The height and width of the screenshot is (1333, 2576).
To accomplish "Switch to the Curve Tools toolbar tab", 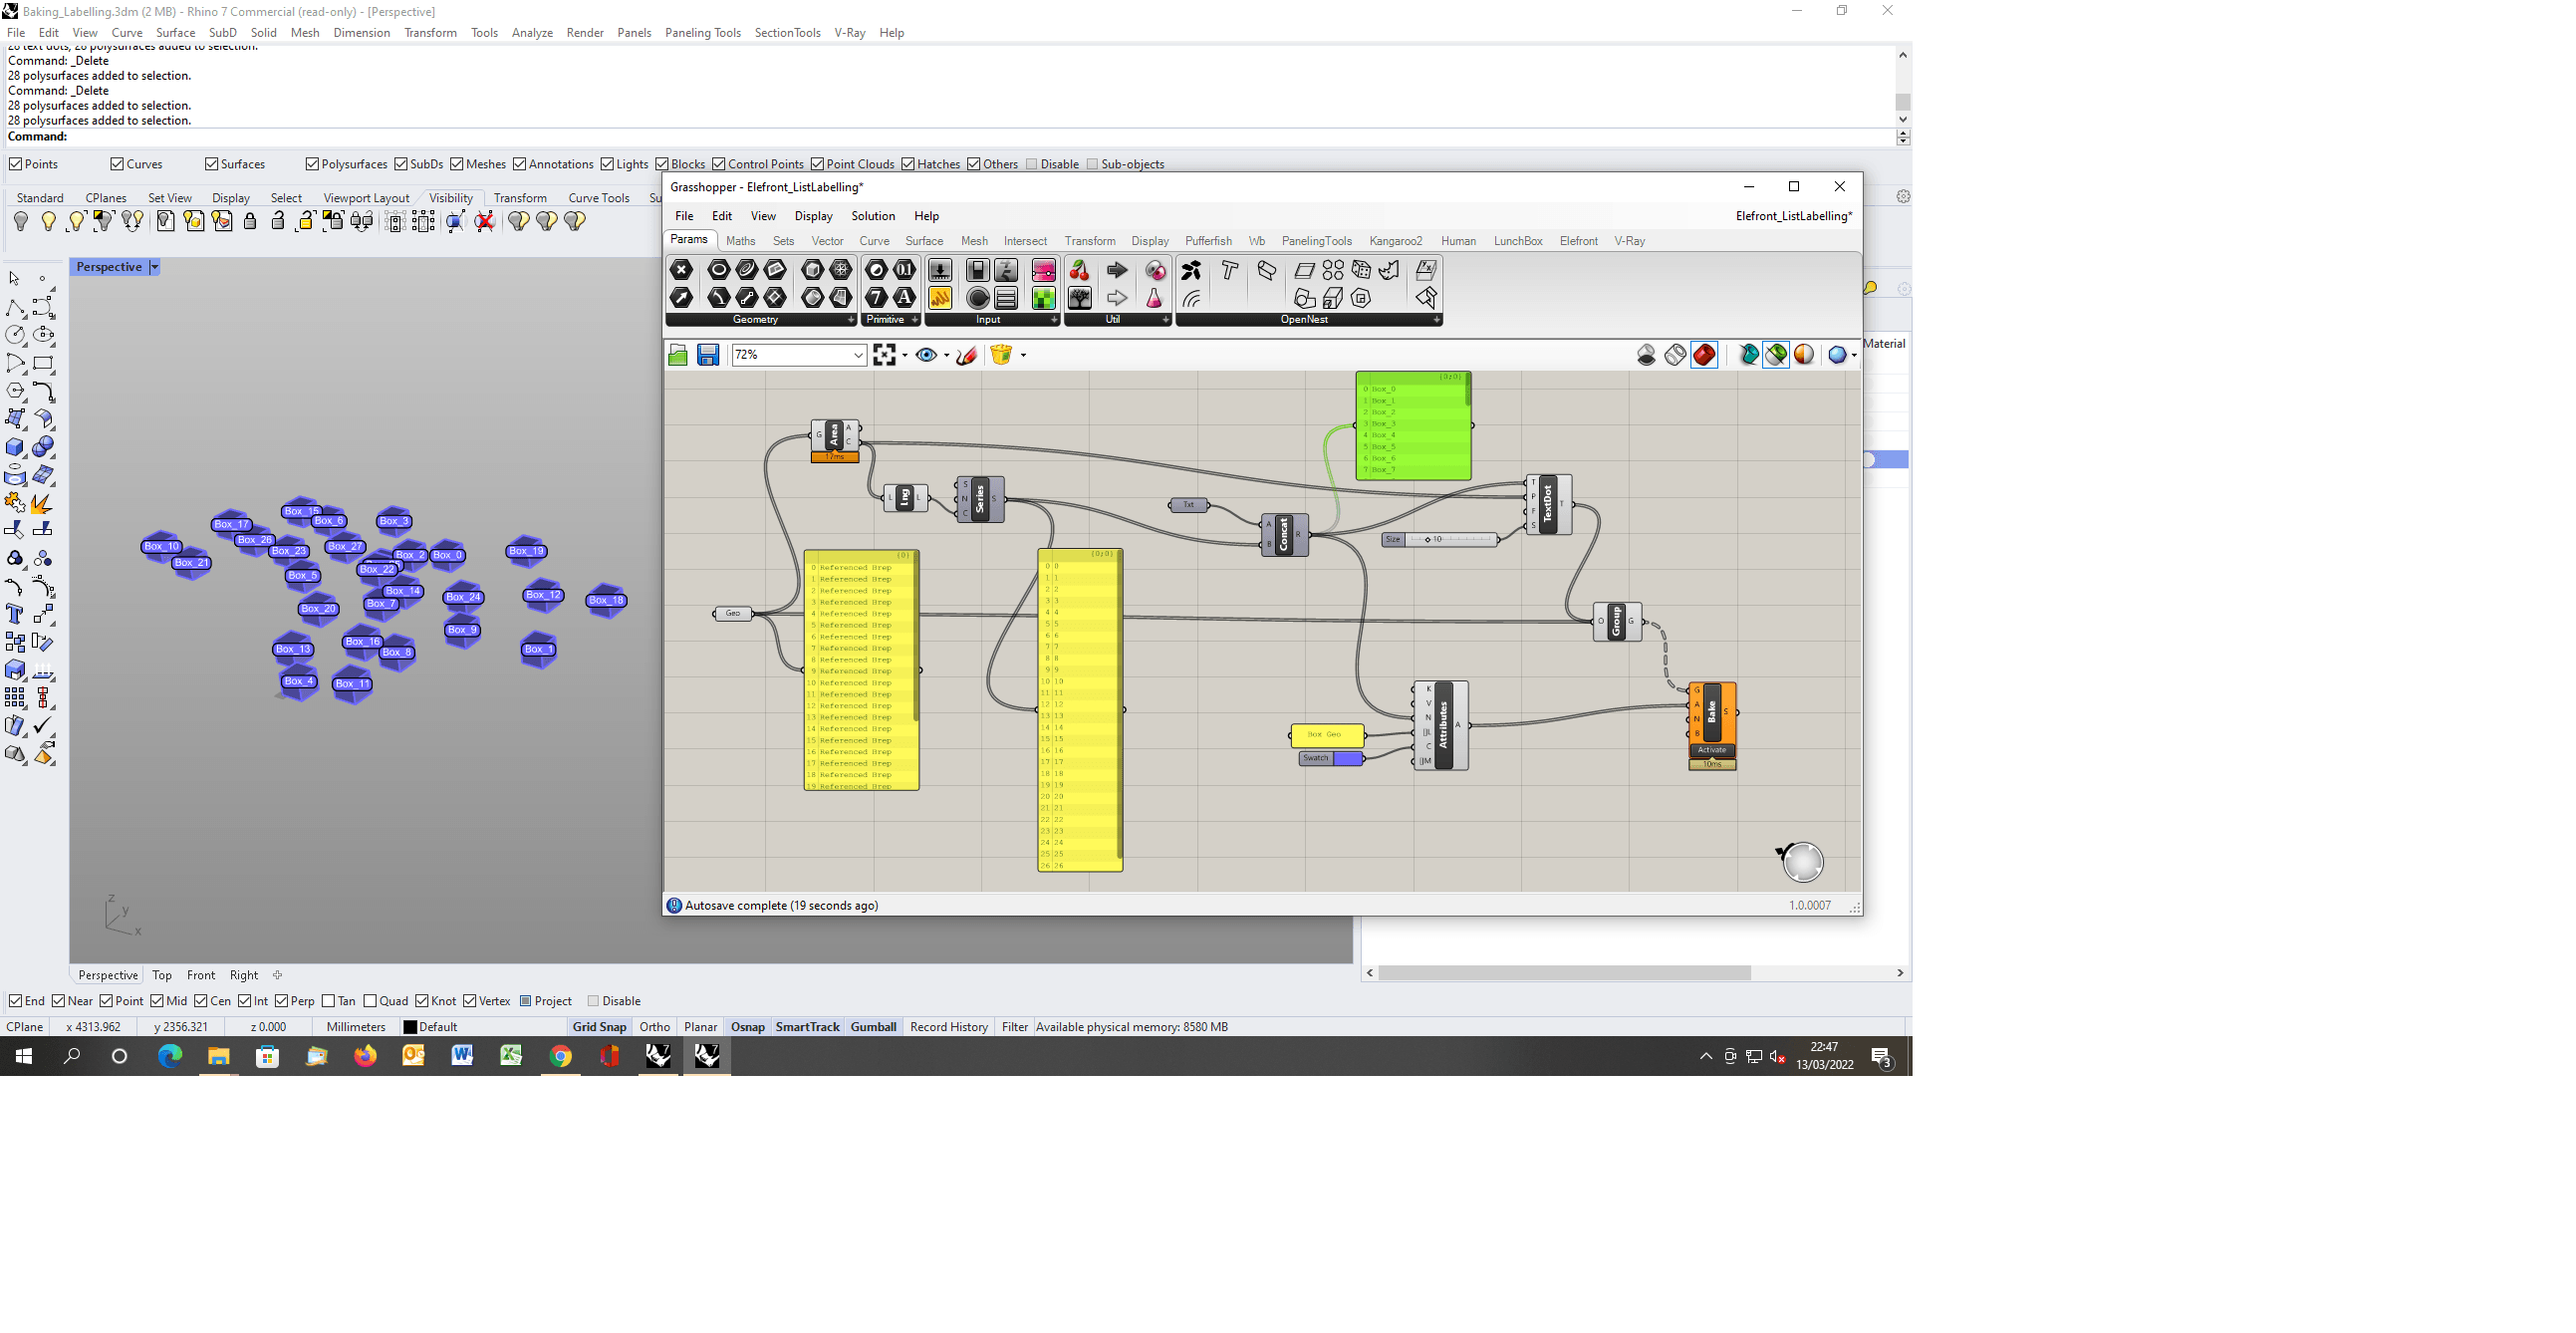I will click(x=599, y=198).
